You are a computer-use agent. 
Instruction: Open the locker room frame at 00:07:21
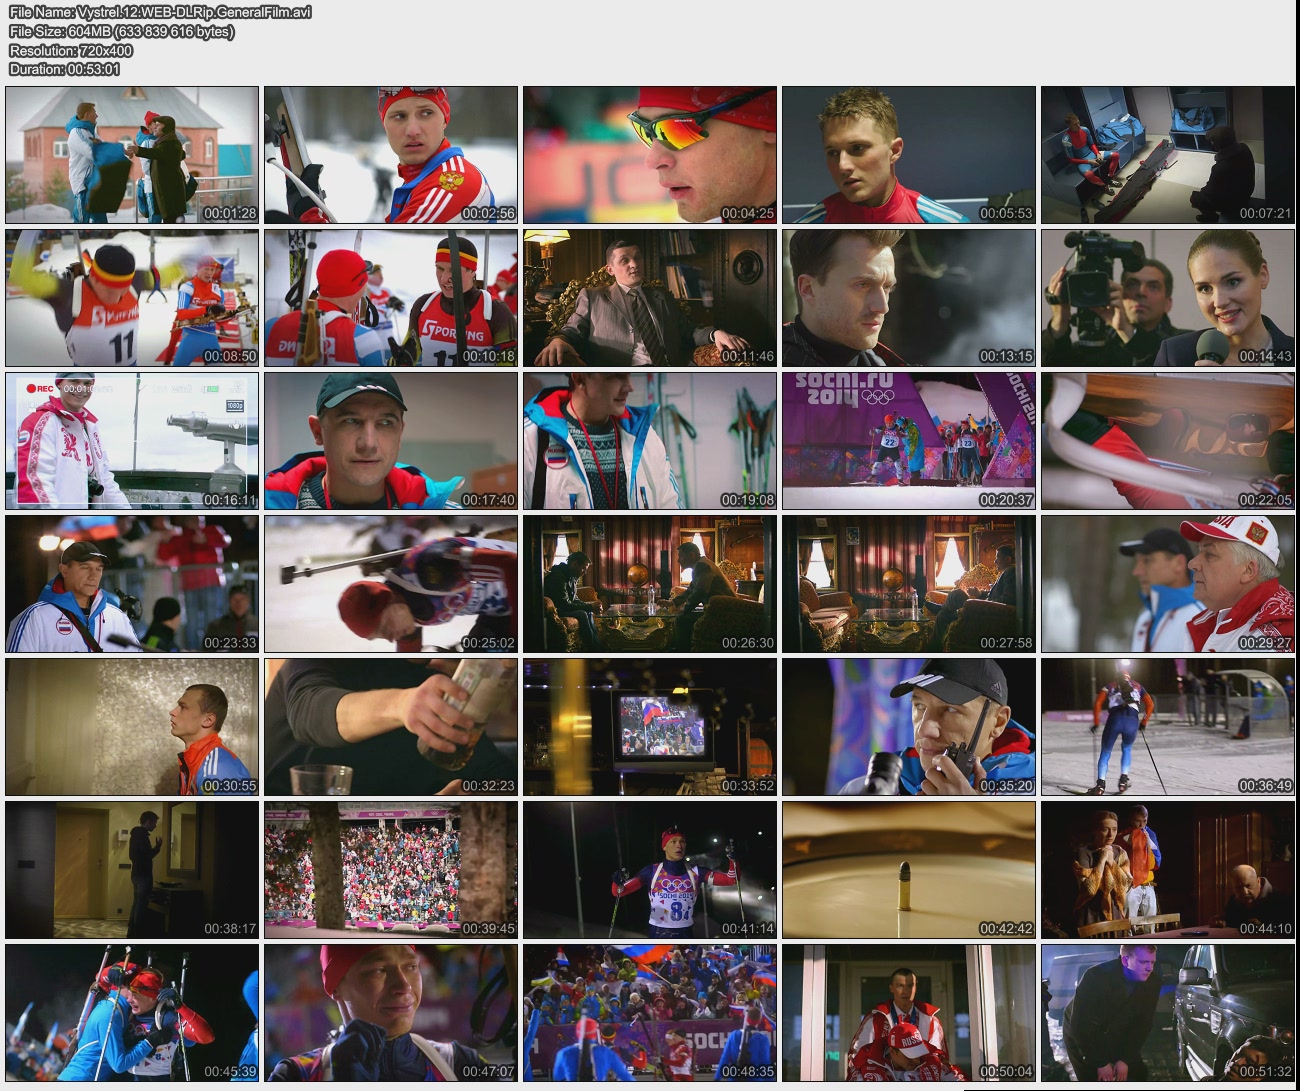tap(1167, 155)
